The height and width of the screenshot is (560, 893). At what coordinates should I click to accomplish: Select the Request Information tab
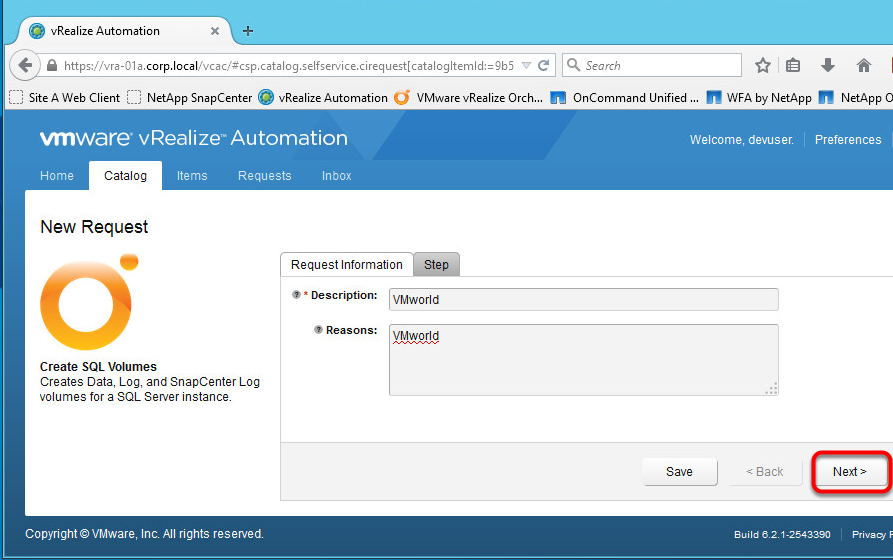tap(346, 264)
